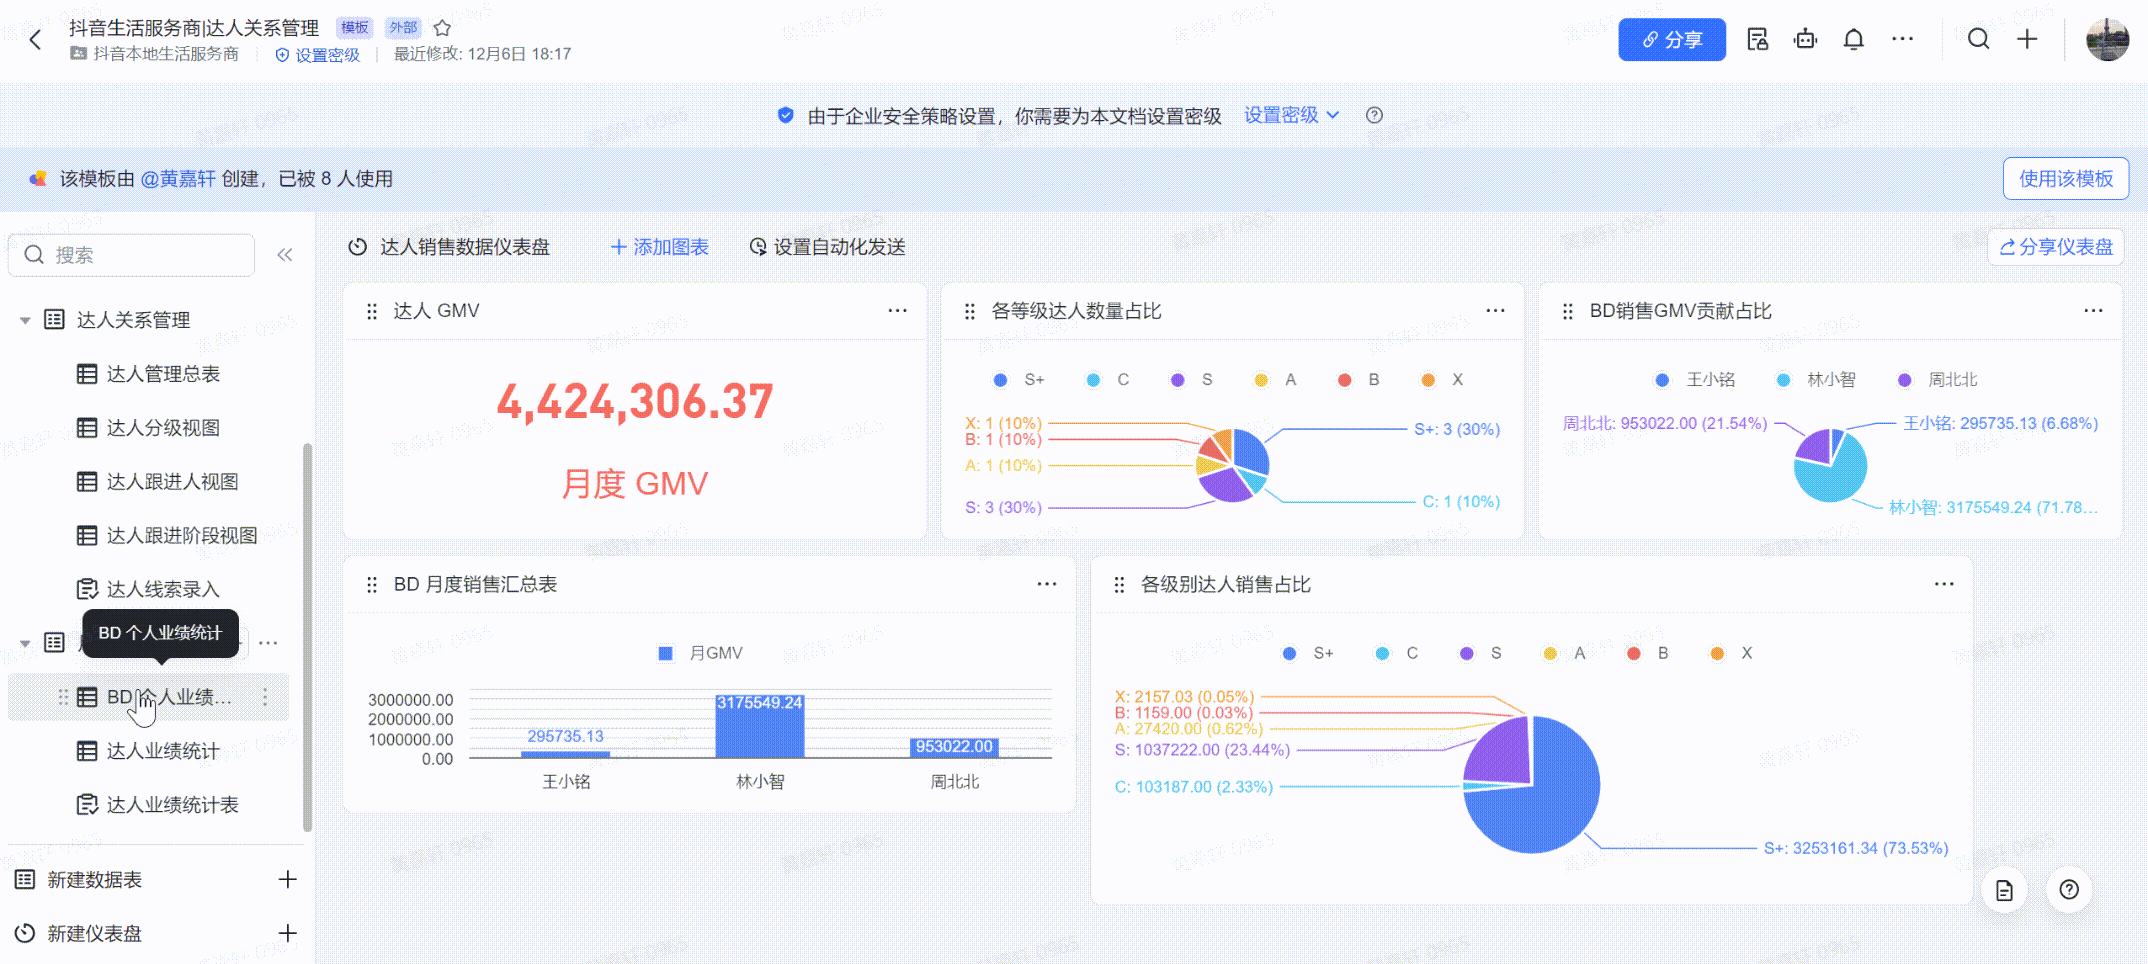Click the search magnifier in top bar

pyautogui.click(x=1978, y=40)
